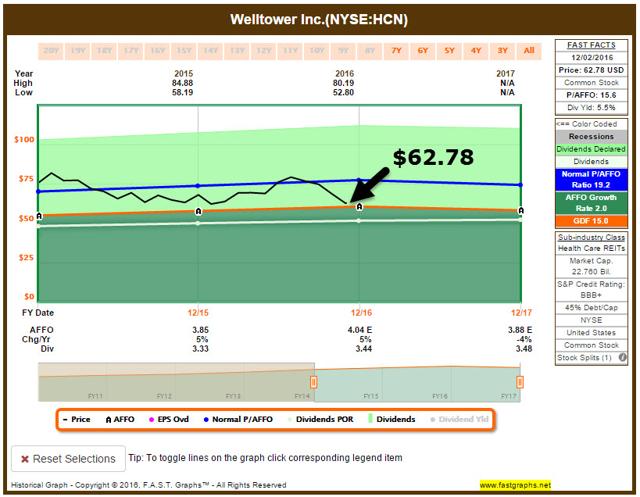Click the AFFO marker at 12/17

(521, 211)
